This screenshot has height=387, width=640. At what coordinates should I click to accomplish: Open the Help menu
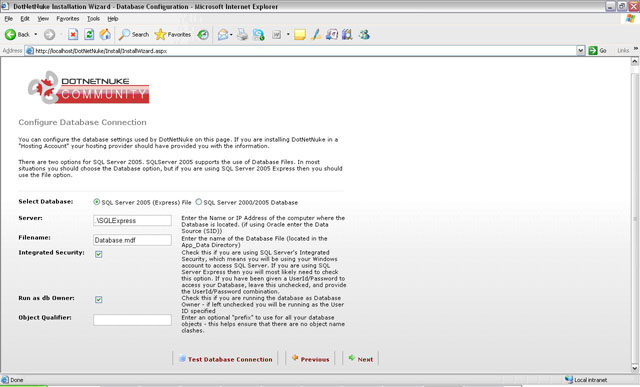click(x=113, y=19)
